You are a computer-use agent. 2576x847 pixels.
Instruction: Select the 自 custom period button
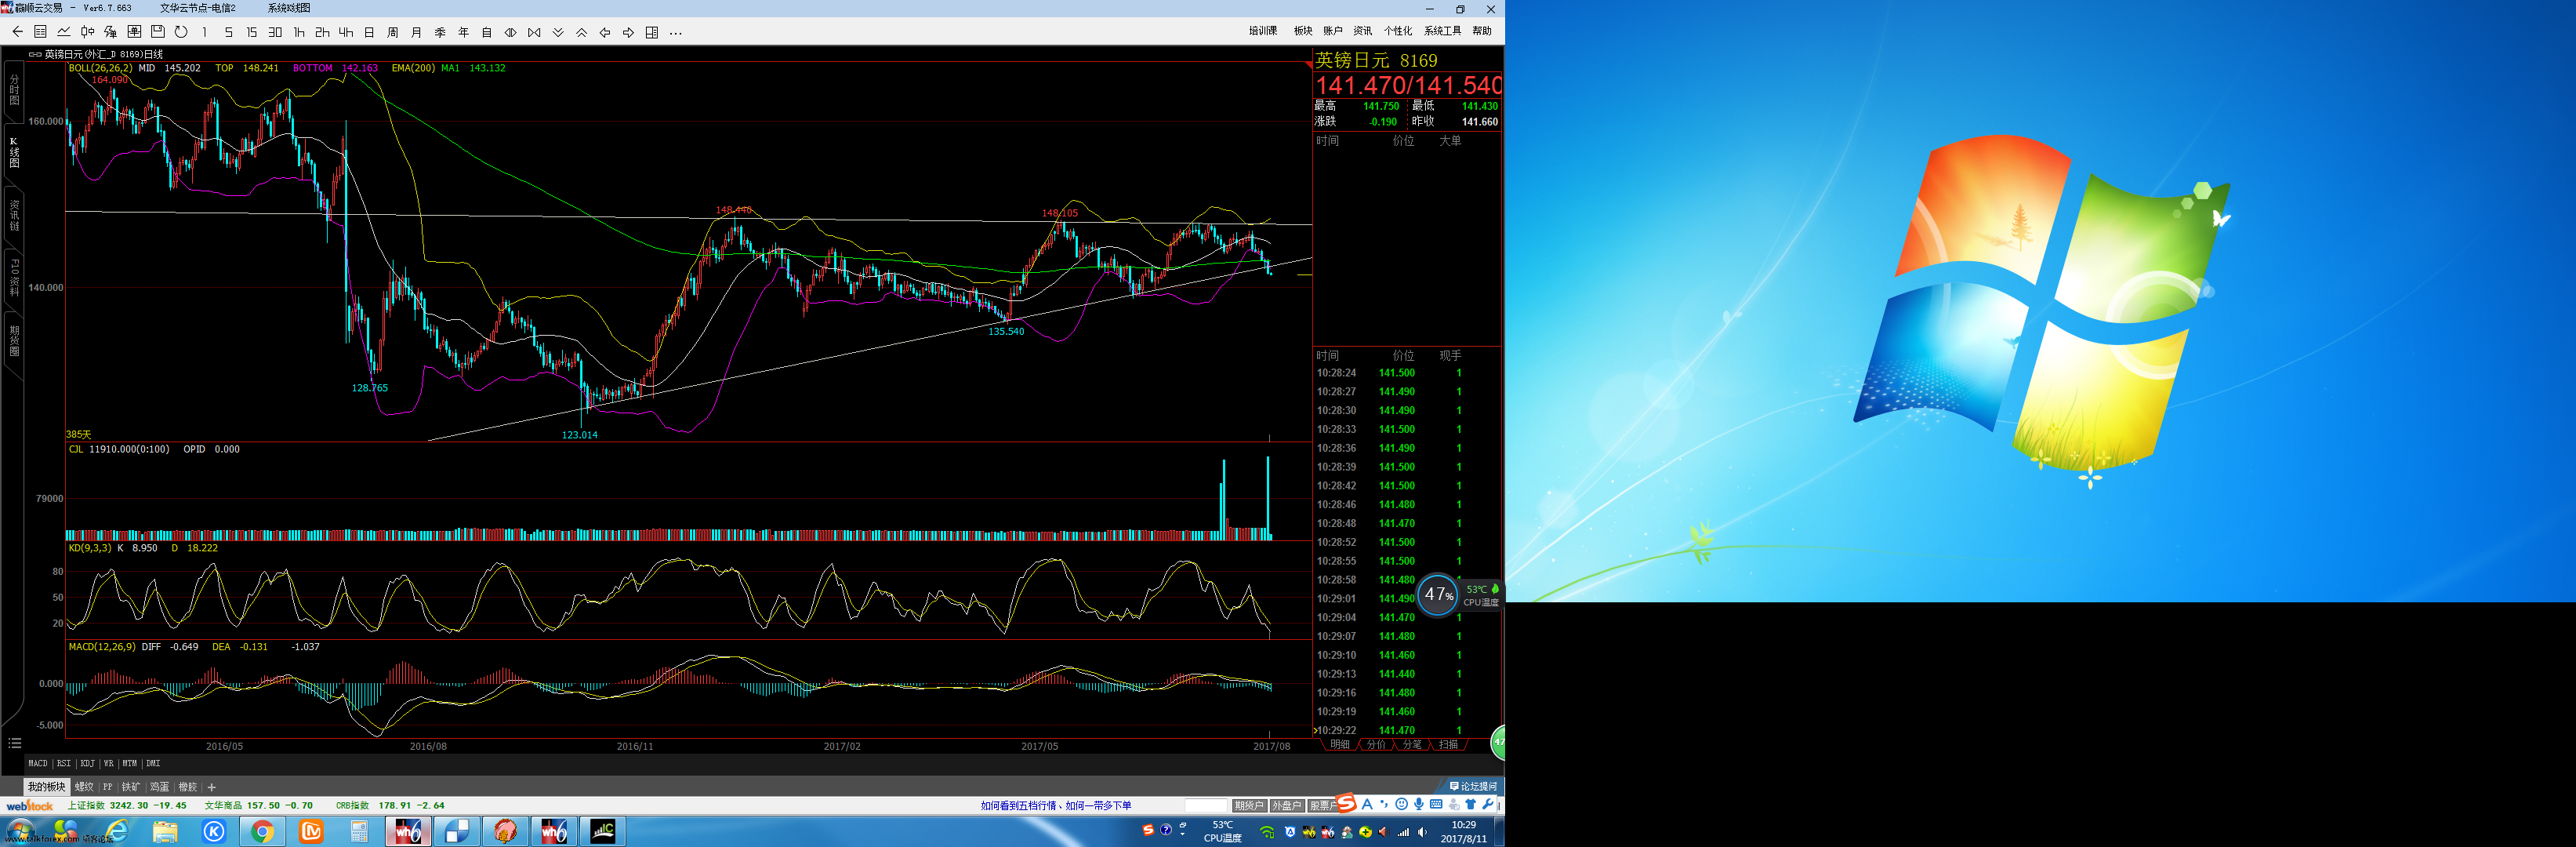click(486, 32)
